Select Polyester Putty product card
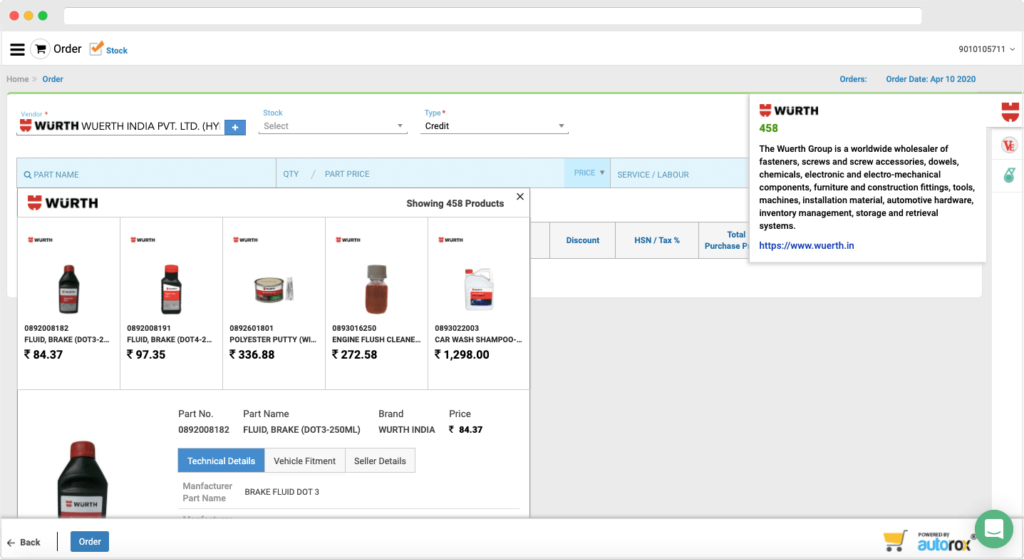The width and height of the screenshot is (1024, 559). click(x=274, y=304)
